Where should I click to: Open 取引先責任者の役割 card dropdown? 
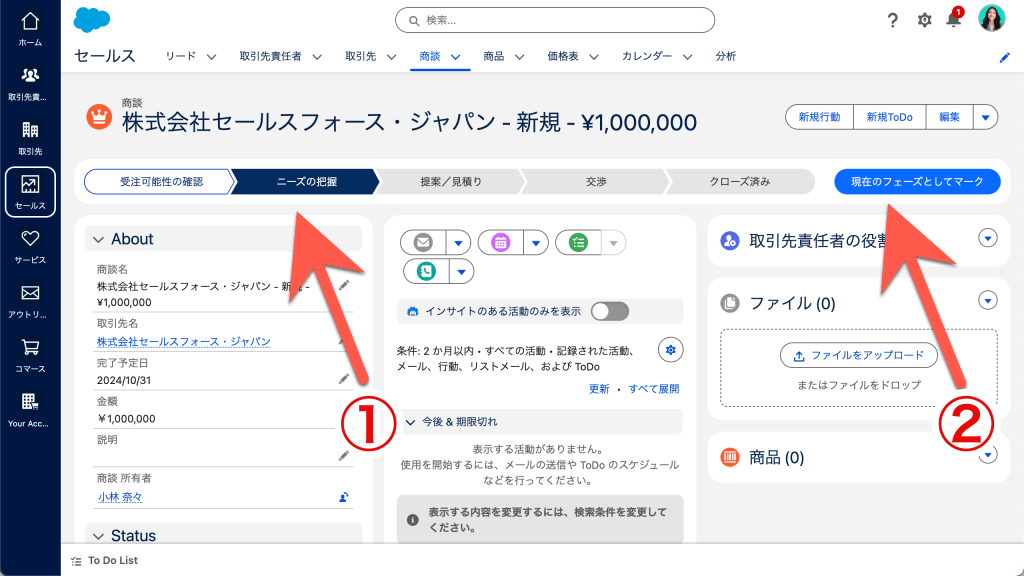pos(987,238)
